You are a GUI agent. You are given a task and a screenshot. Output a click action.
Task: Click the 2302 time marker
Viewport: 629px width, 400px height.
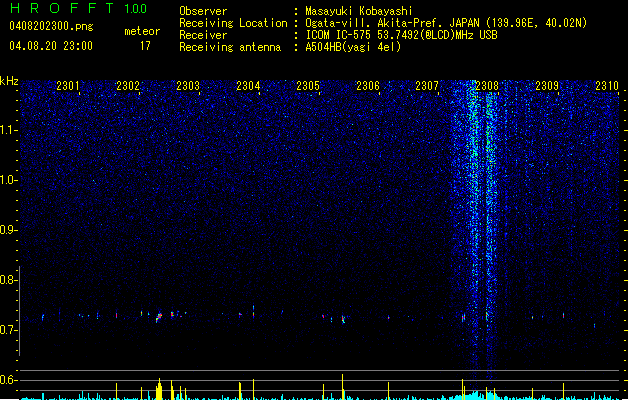point(128,86)
